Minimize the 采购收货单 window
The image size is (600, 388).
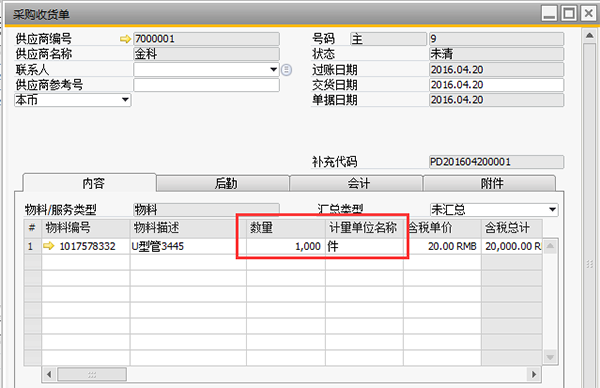click(549, 14)
